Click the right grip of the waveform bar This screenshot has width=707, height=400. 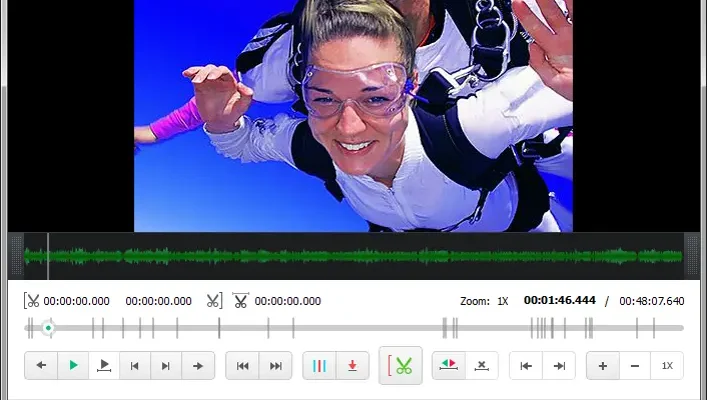692,256
